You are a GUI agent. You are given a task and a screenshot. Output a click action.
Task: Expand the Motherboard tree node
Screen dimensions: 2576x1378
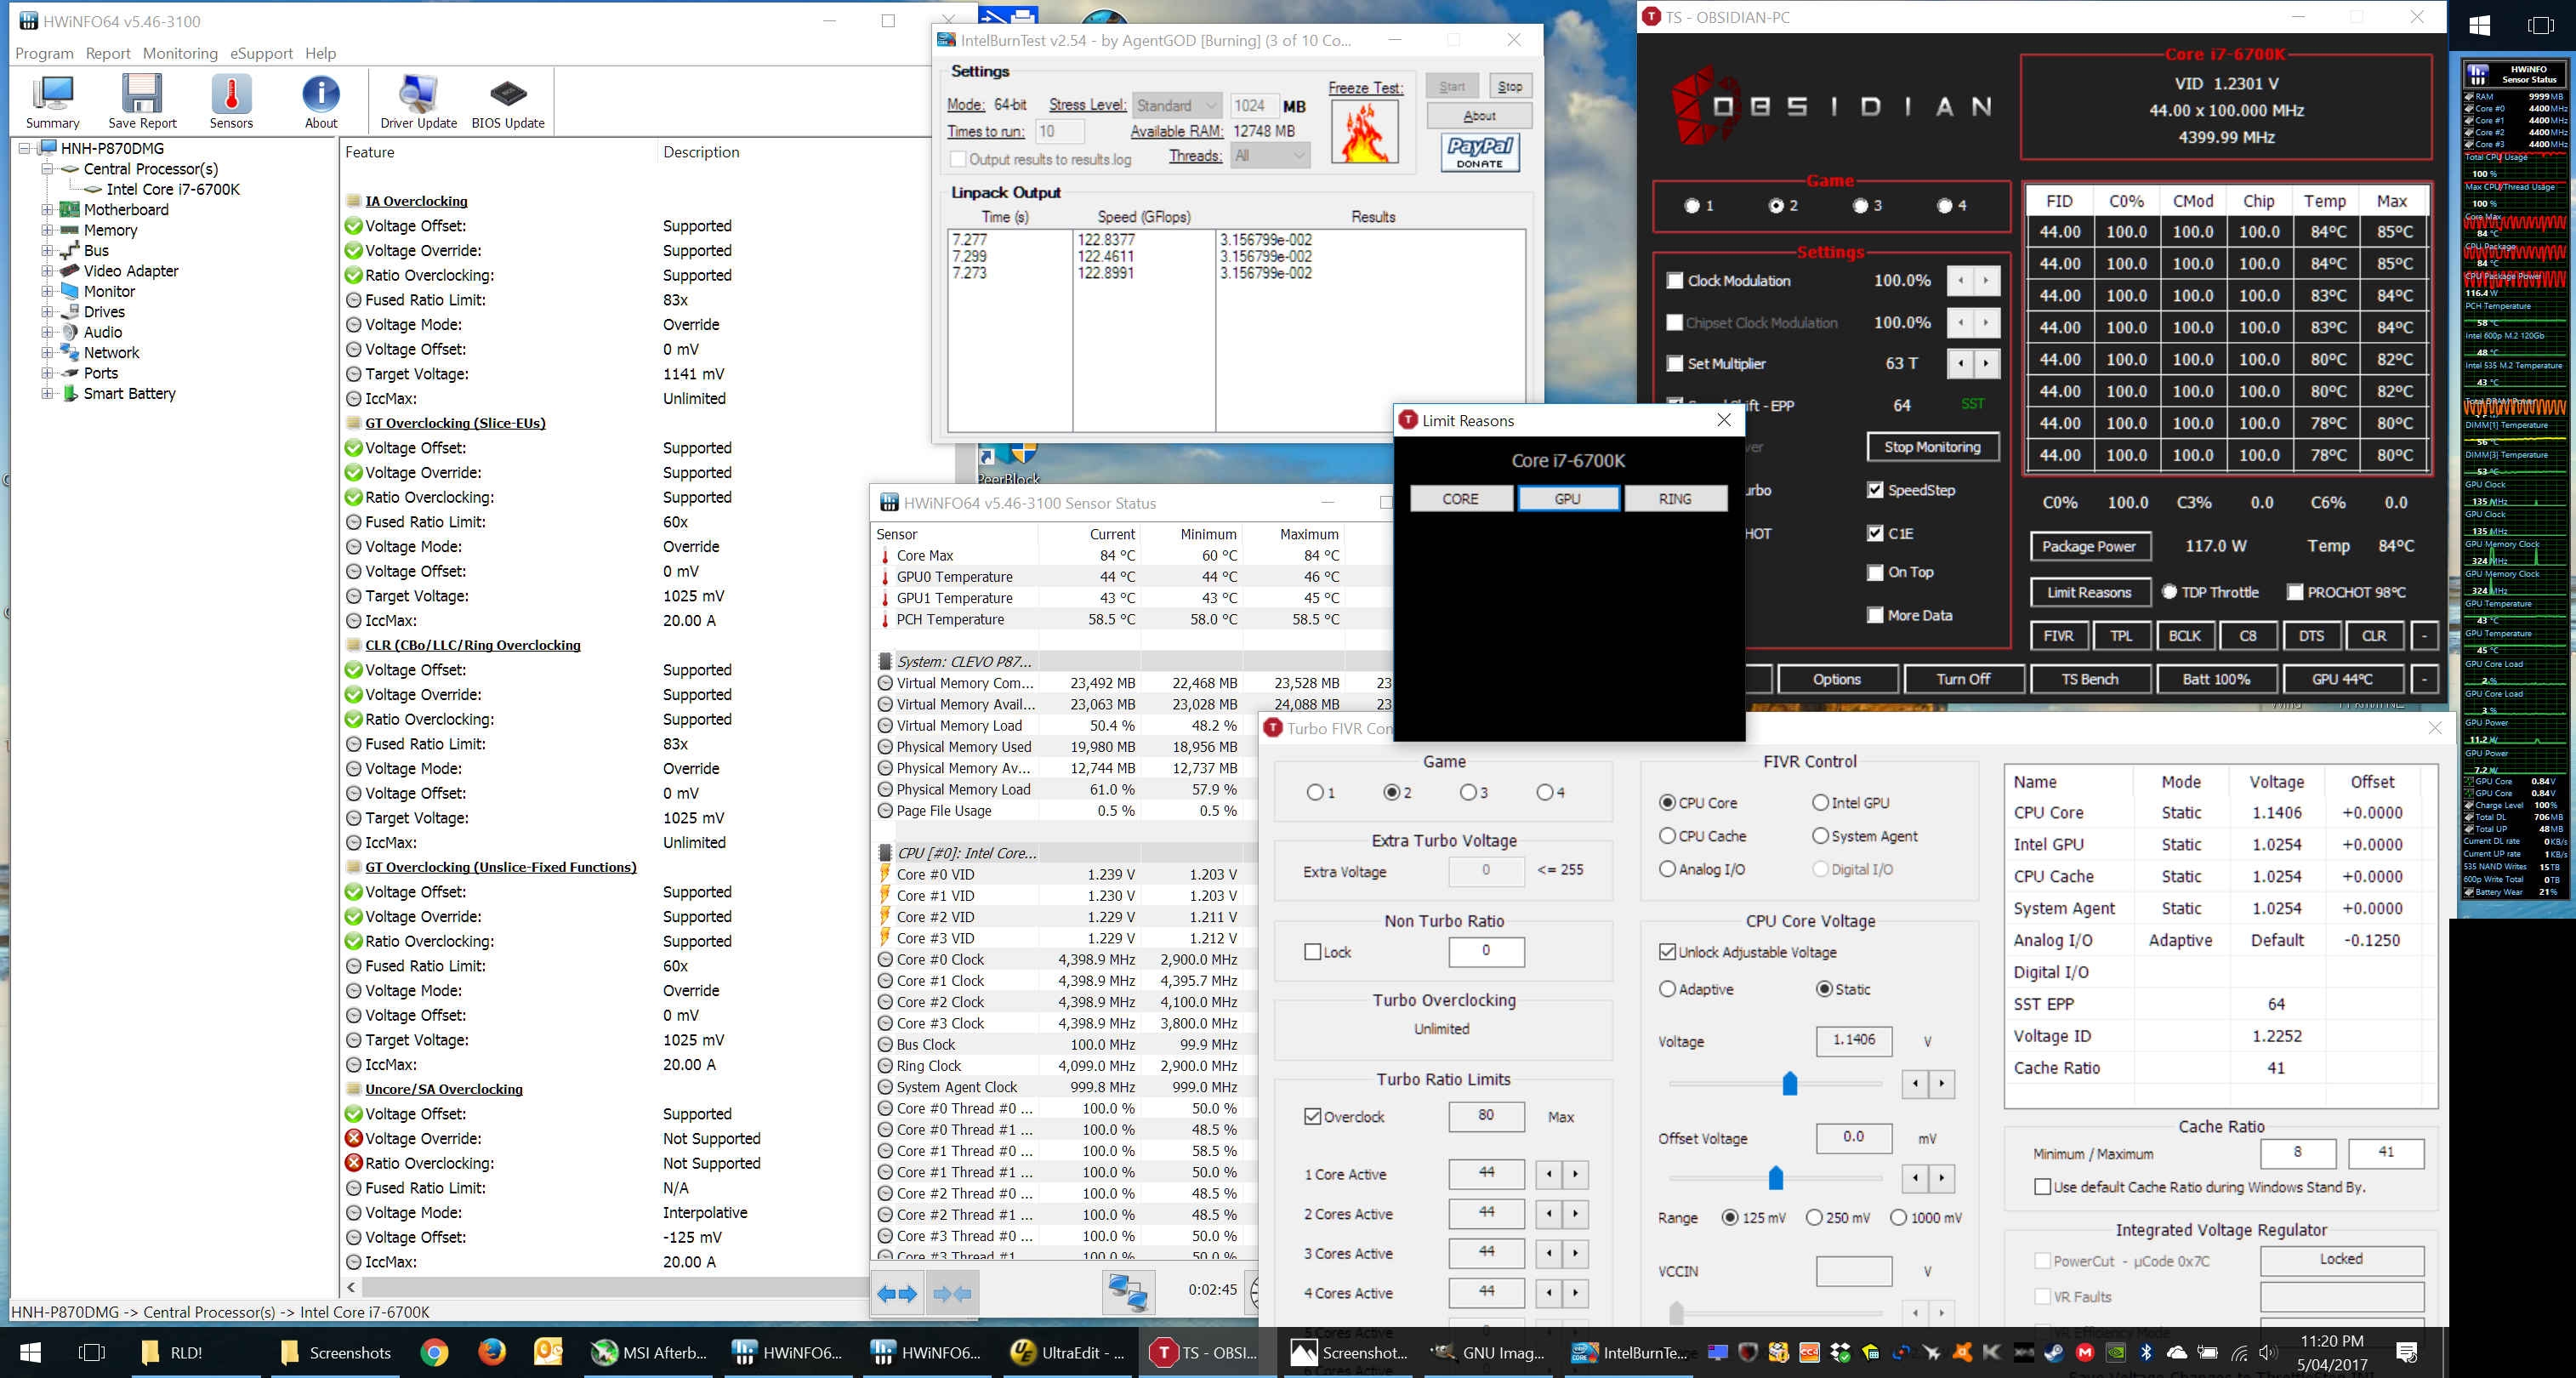click(47, 210)
